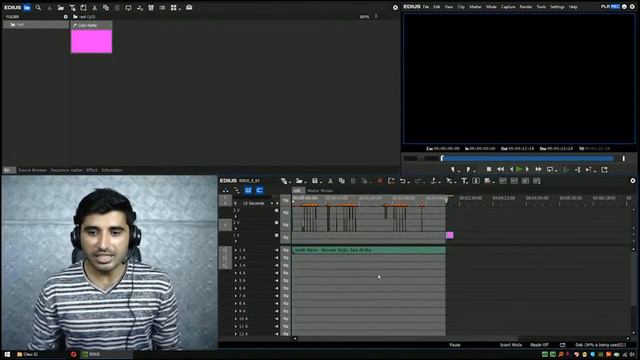Image resolution: width=640 pixels, height=360 pixels.
Task: Open the Edit menu
Action: [x=437, y=7]
